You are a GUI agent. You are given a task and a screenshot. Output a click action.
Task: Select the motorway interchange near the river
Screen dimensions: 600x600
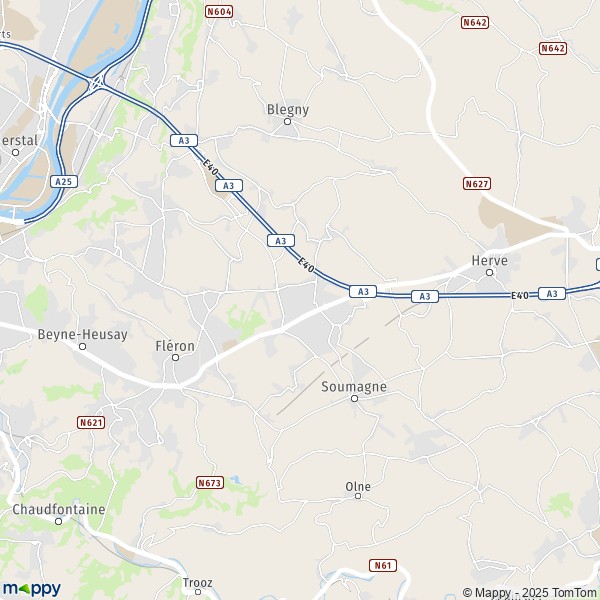click(x=97, y=83)
